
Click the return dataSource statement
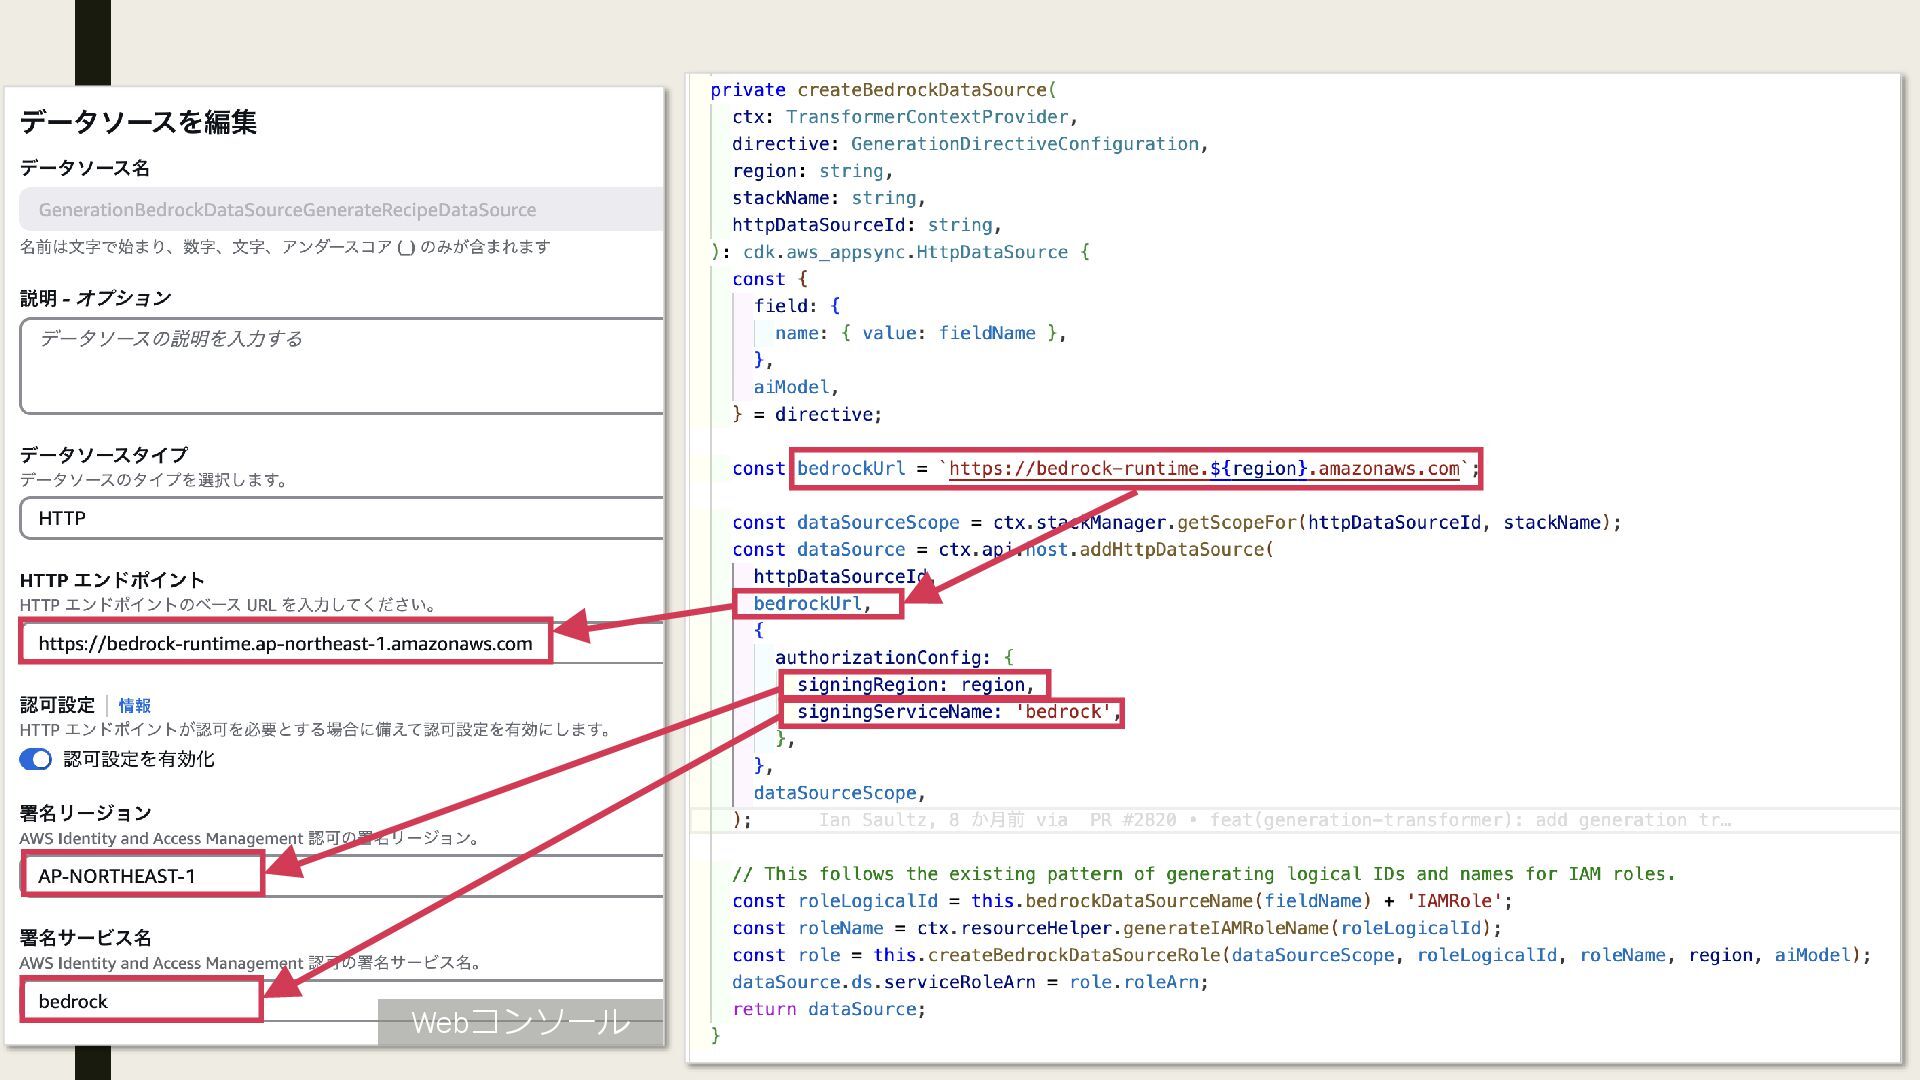828,1009
